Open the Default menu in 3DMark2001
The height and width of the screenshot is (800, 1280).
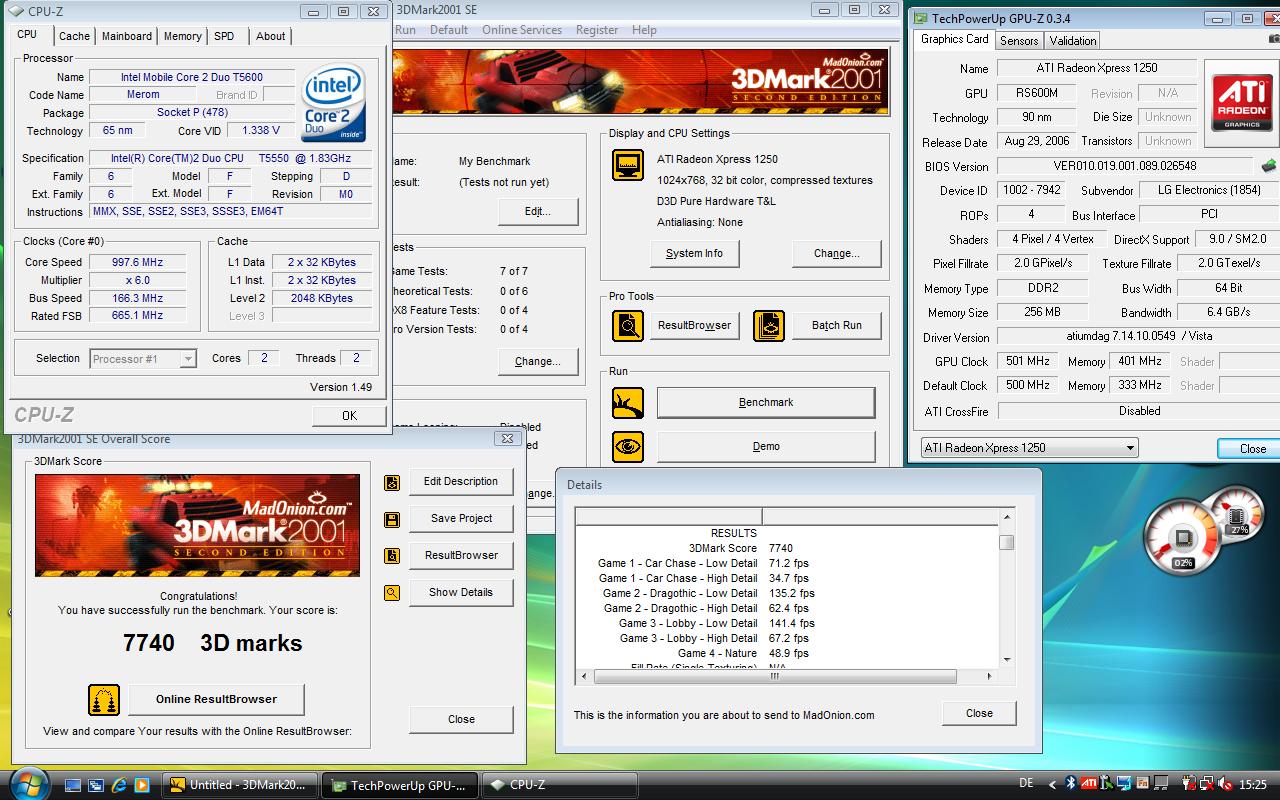[x=449, y=30]
